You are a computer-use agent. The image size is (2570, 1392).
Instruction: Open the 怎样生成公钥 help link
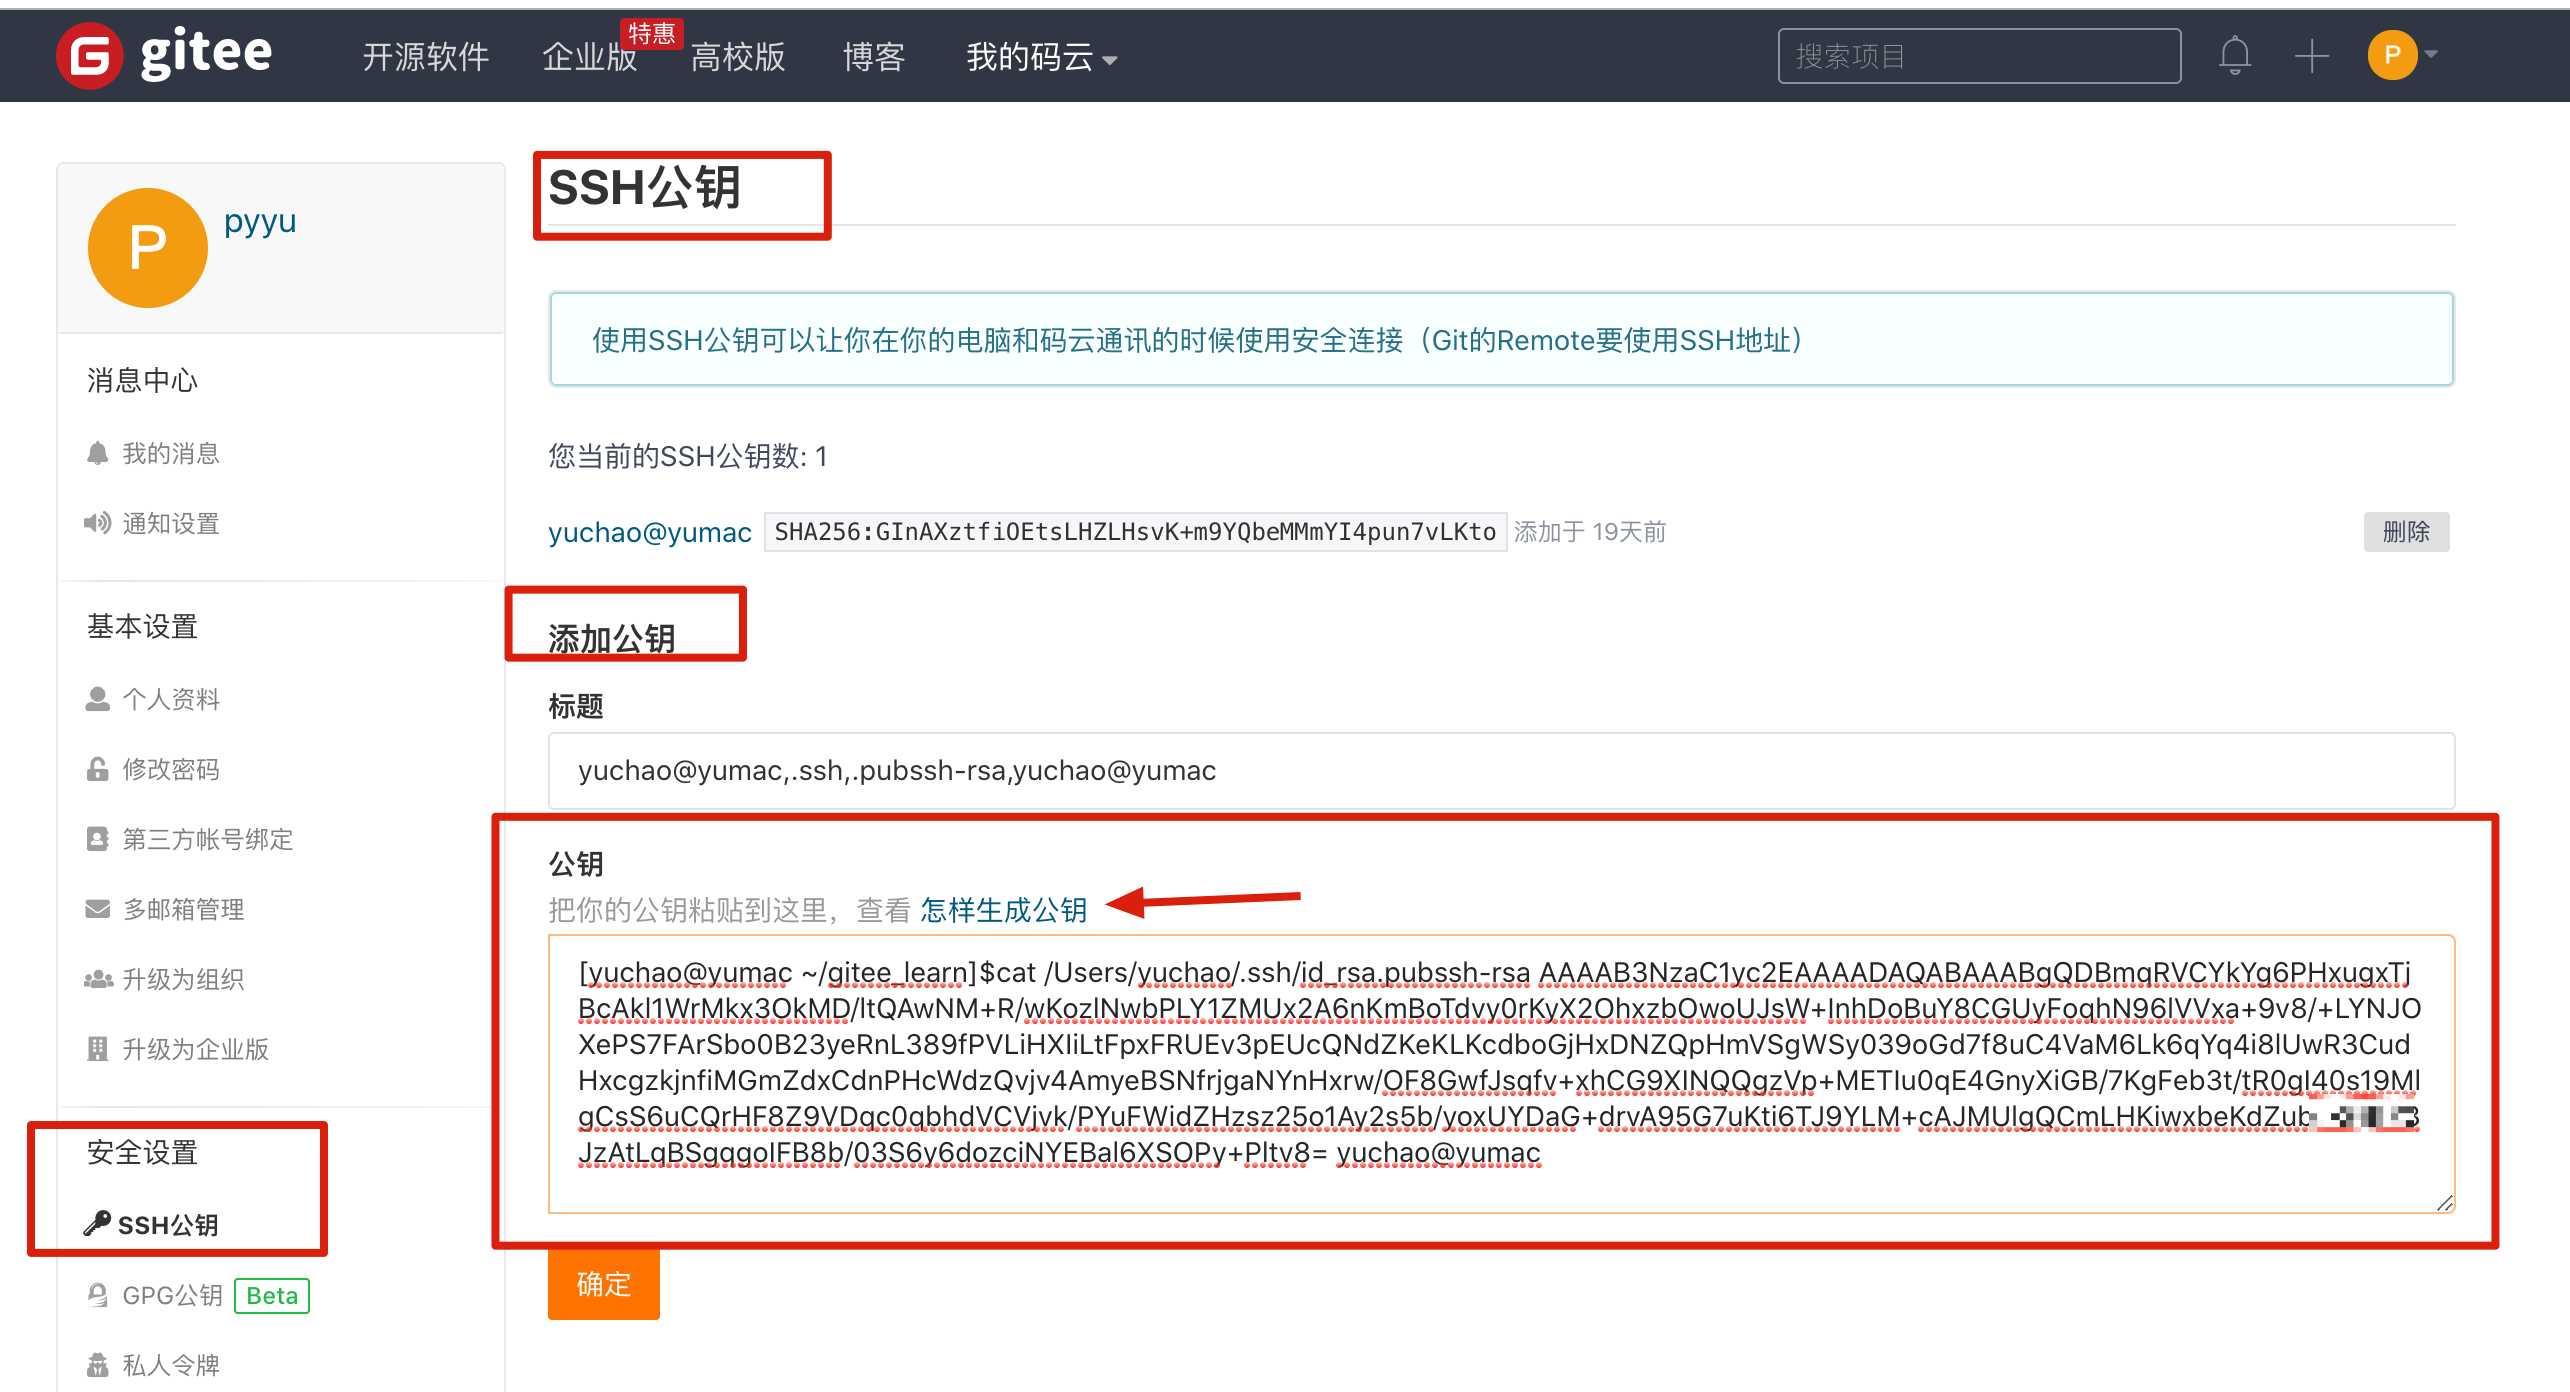[1003, 909]
